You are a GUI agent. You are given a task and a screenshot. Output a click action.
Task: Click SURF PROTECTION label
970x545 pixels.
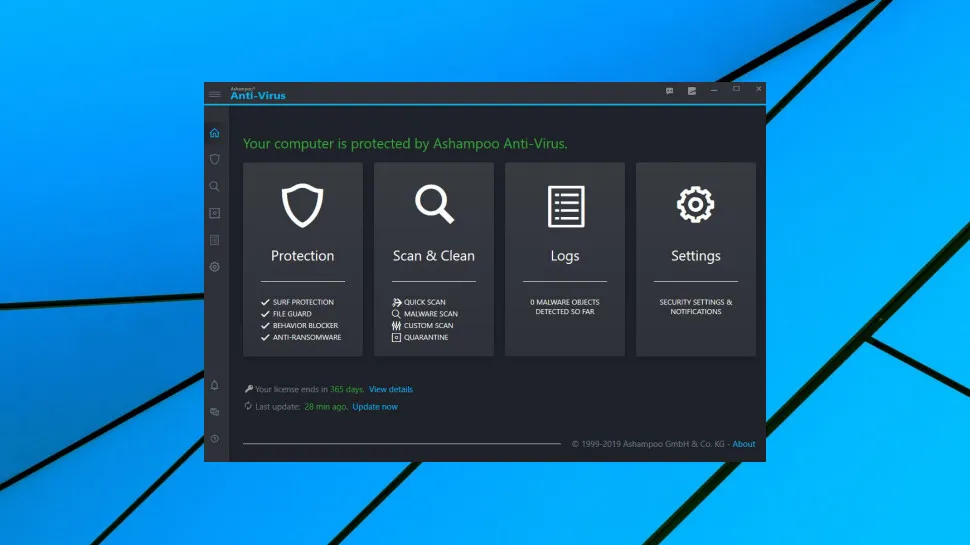click(303, 303)
